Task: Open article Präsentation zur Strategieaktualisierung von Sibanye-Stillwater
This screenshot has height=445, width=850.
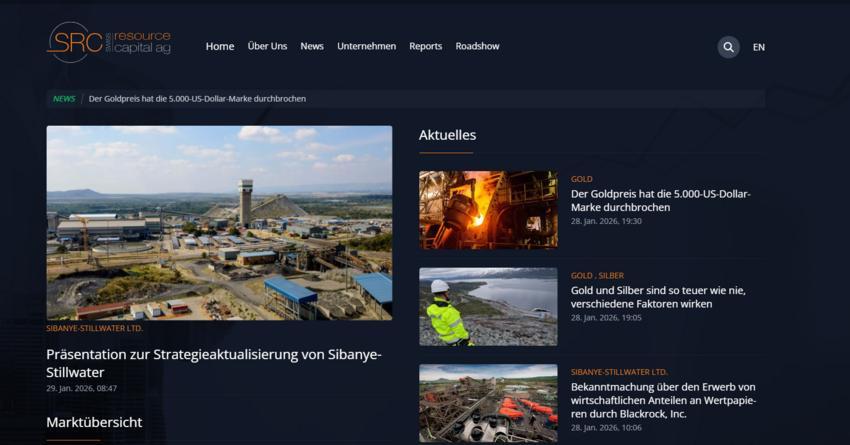Action: point(214,363)
